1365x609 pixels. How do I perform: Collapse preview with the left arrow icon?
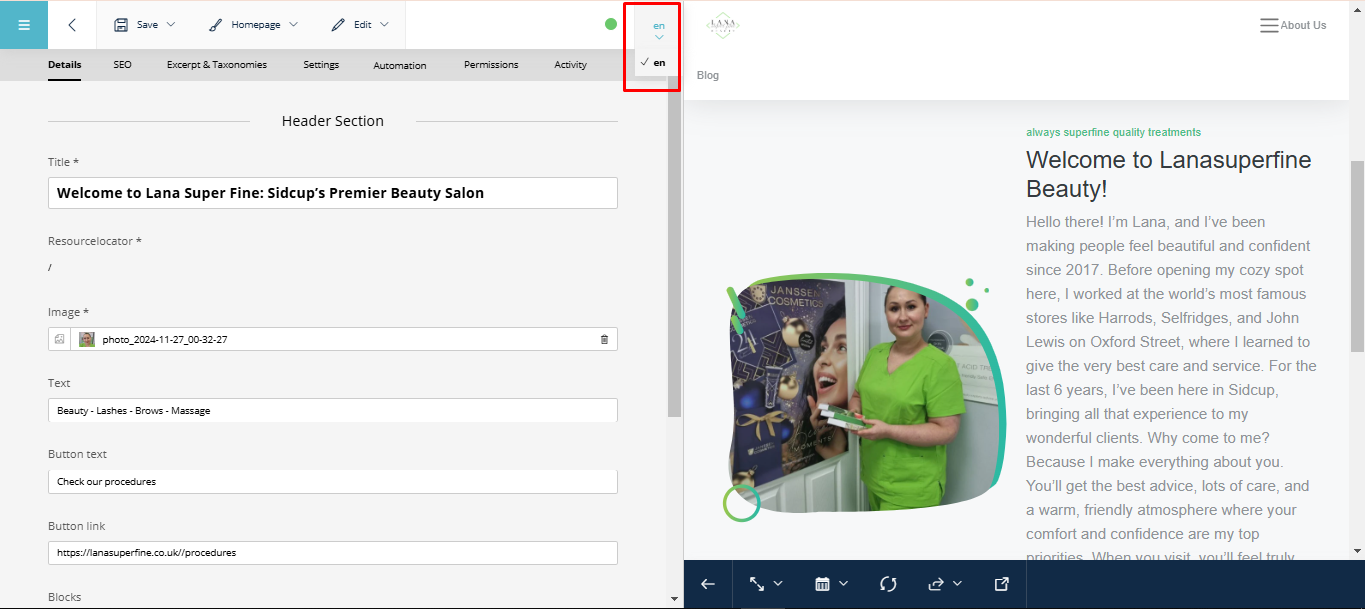coord(708,584)
